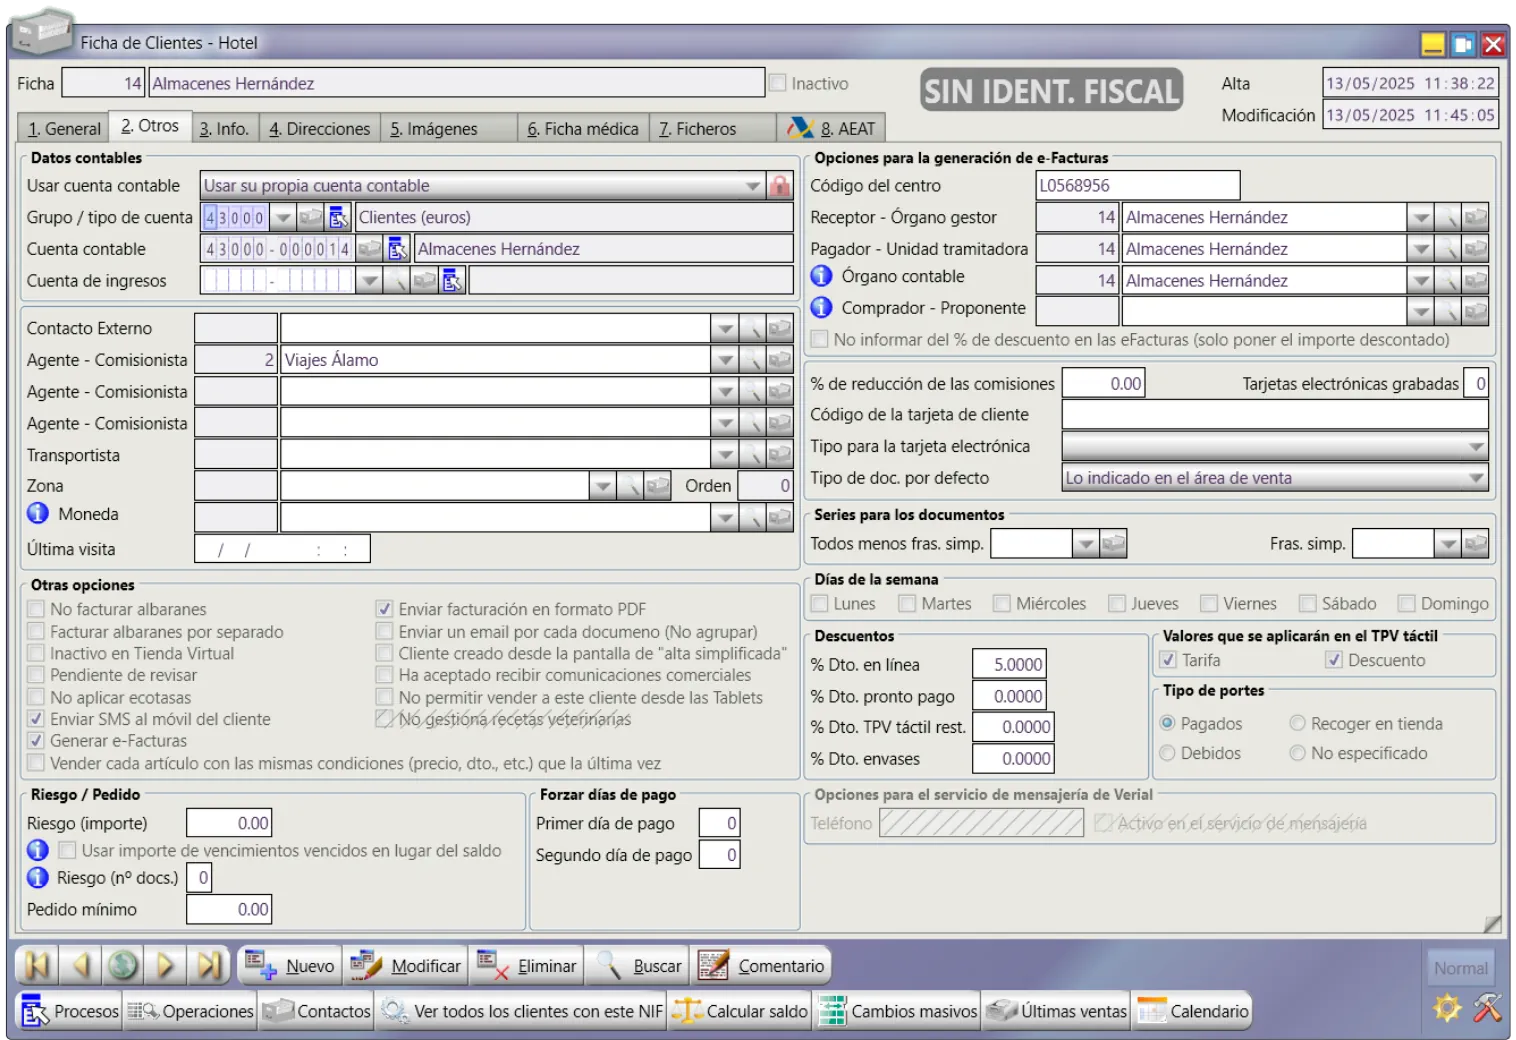The height and width of the screenshot is (1040, 1516).
Task: Expand Usar cuenta contable dropdown
Action: point(752,186)
